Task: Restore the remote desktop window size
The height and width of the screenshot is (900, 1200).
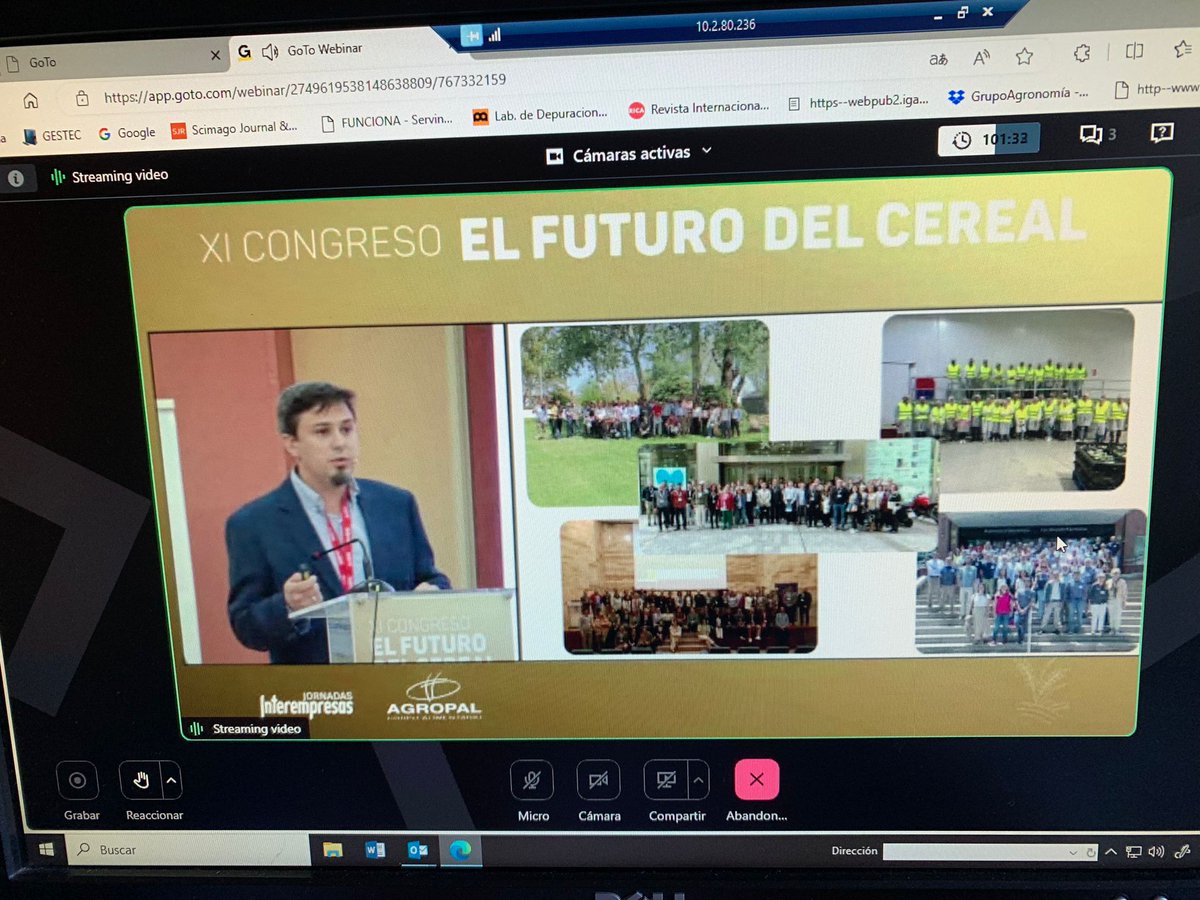Action: tap(961, 13)
